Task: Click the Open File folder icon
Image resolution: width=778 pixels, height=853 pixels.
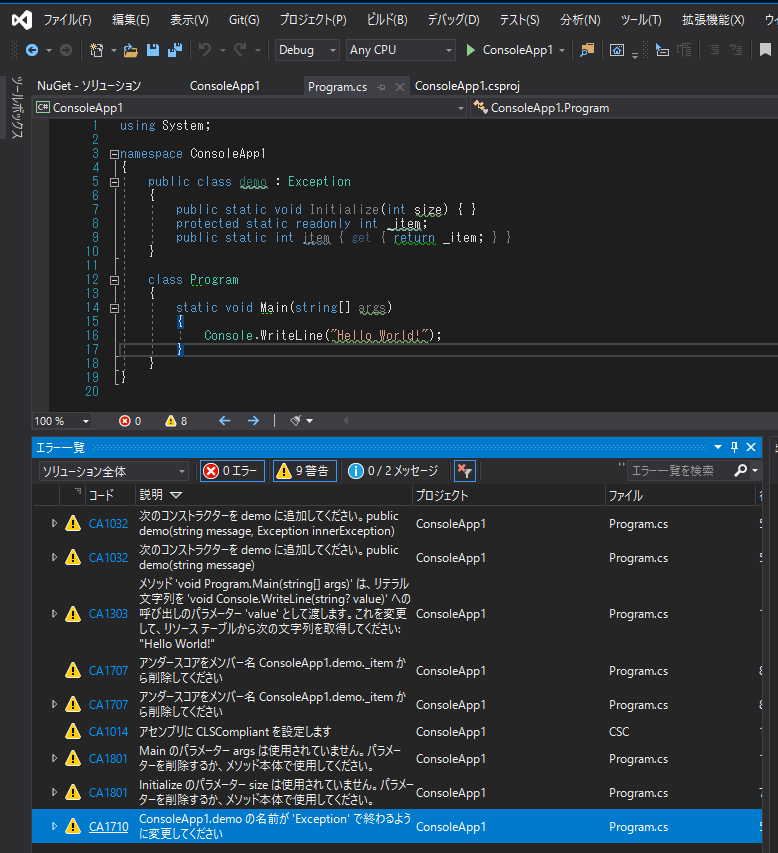Action: 131,50
